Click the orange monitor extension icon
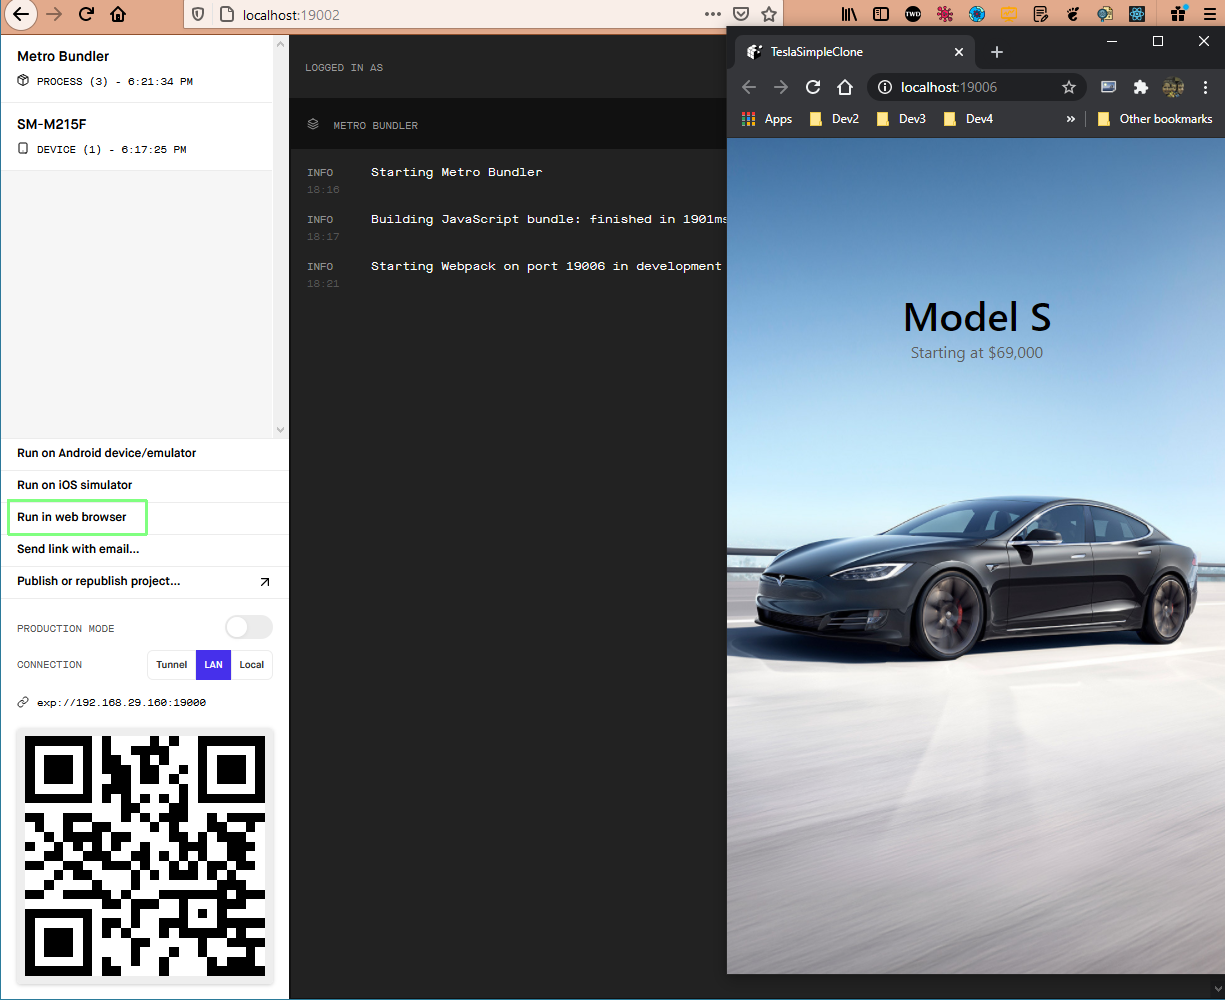The image size is (1225, 1000). [x=1009, y=14]
